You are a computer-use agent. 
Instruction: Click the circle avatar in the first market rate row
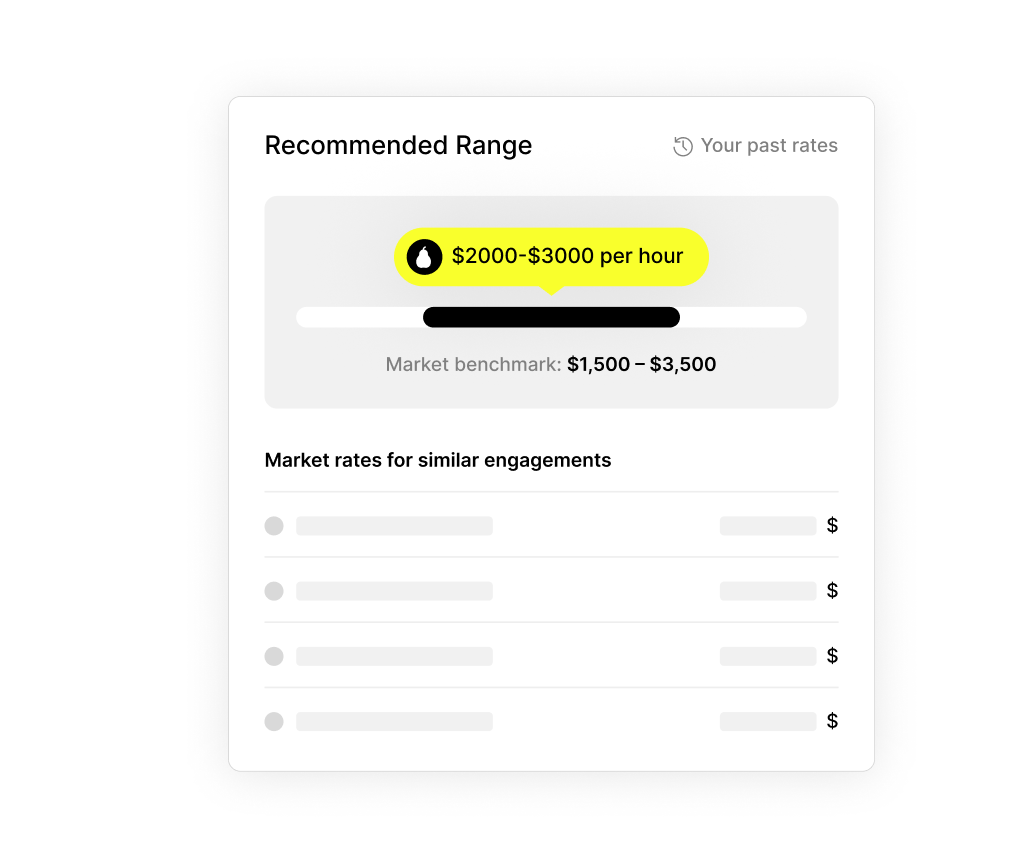pos(274,525)
